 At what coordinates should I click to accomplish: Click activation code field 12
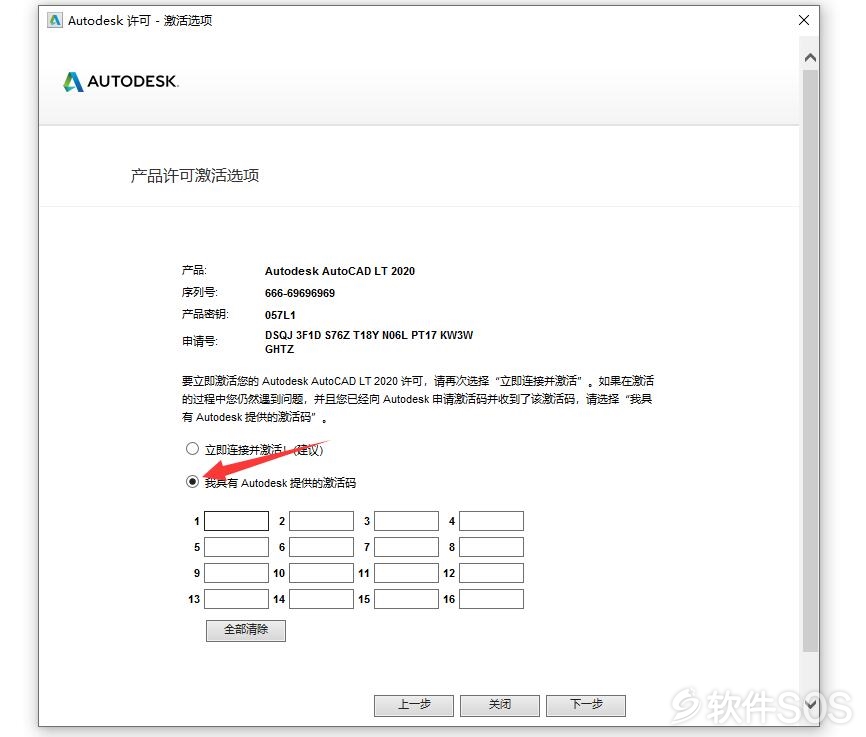click(x=492, y=573)
